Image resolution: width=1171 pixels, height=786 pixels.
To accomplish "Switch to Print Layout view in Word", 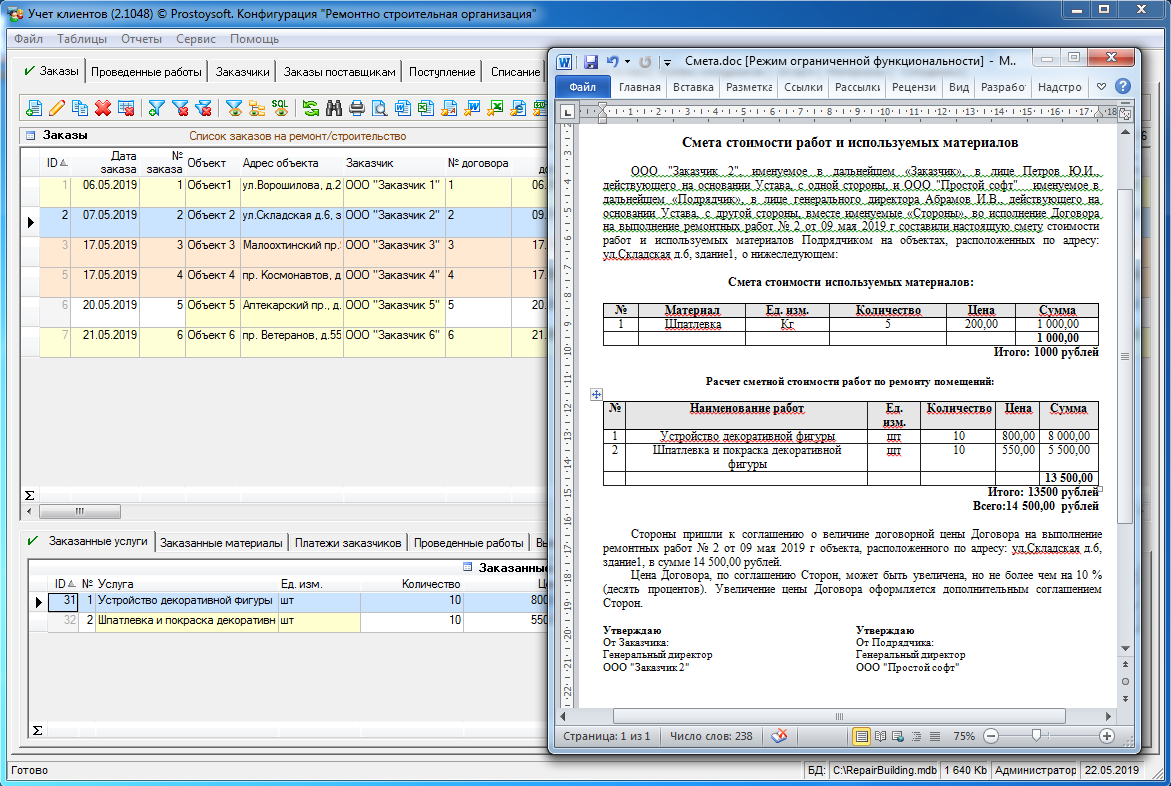I will click(x=860, y=736).
